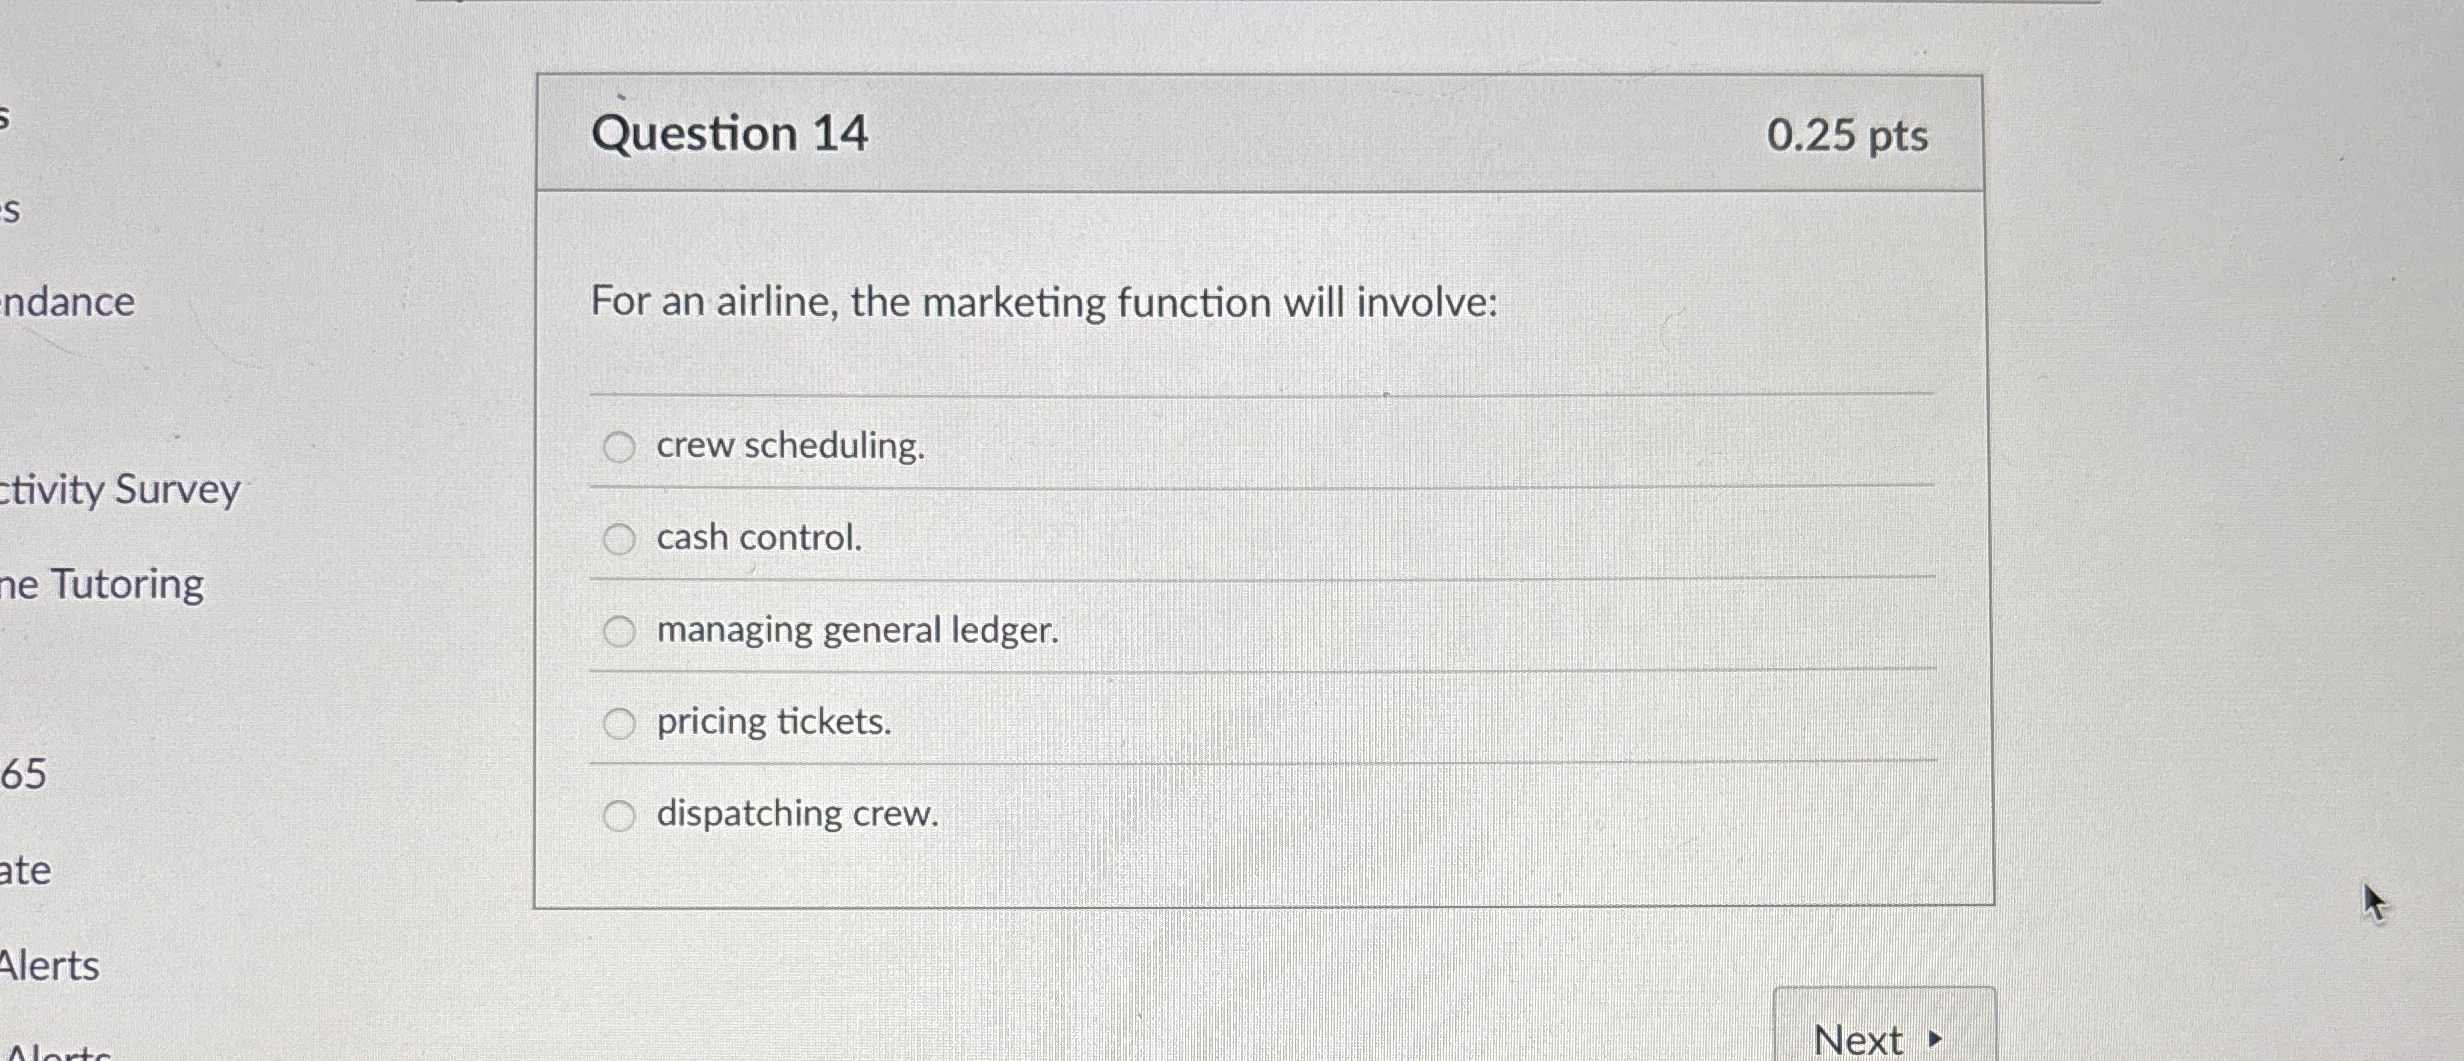Click the Question 14 header
This screenshot has width=2464, height=1061.
click(x=727, y=131)
